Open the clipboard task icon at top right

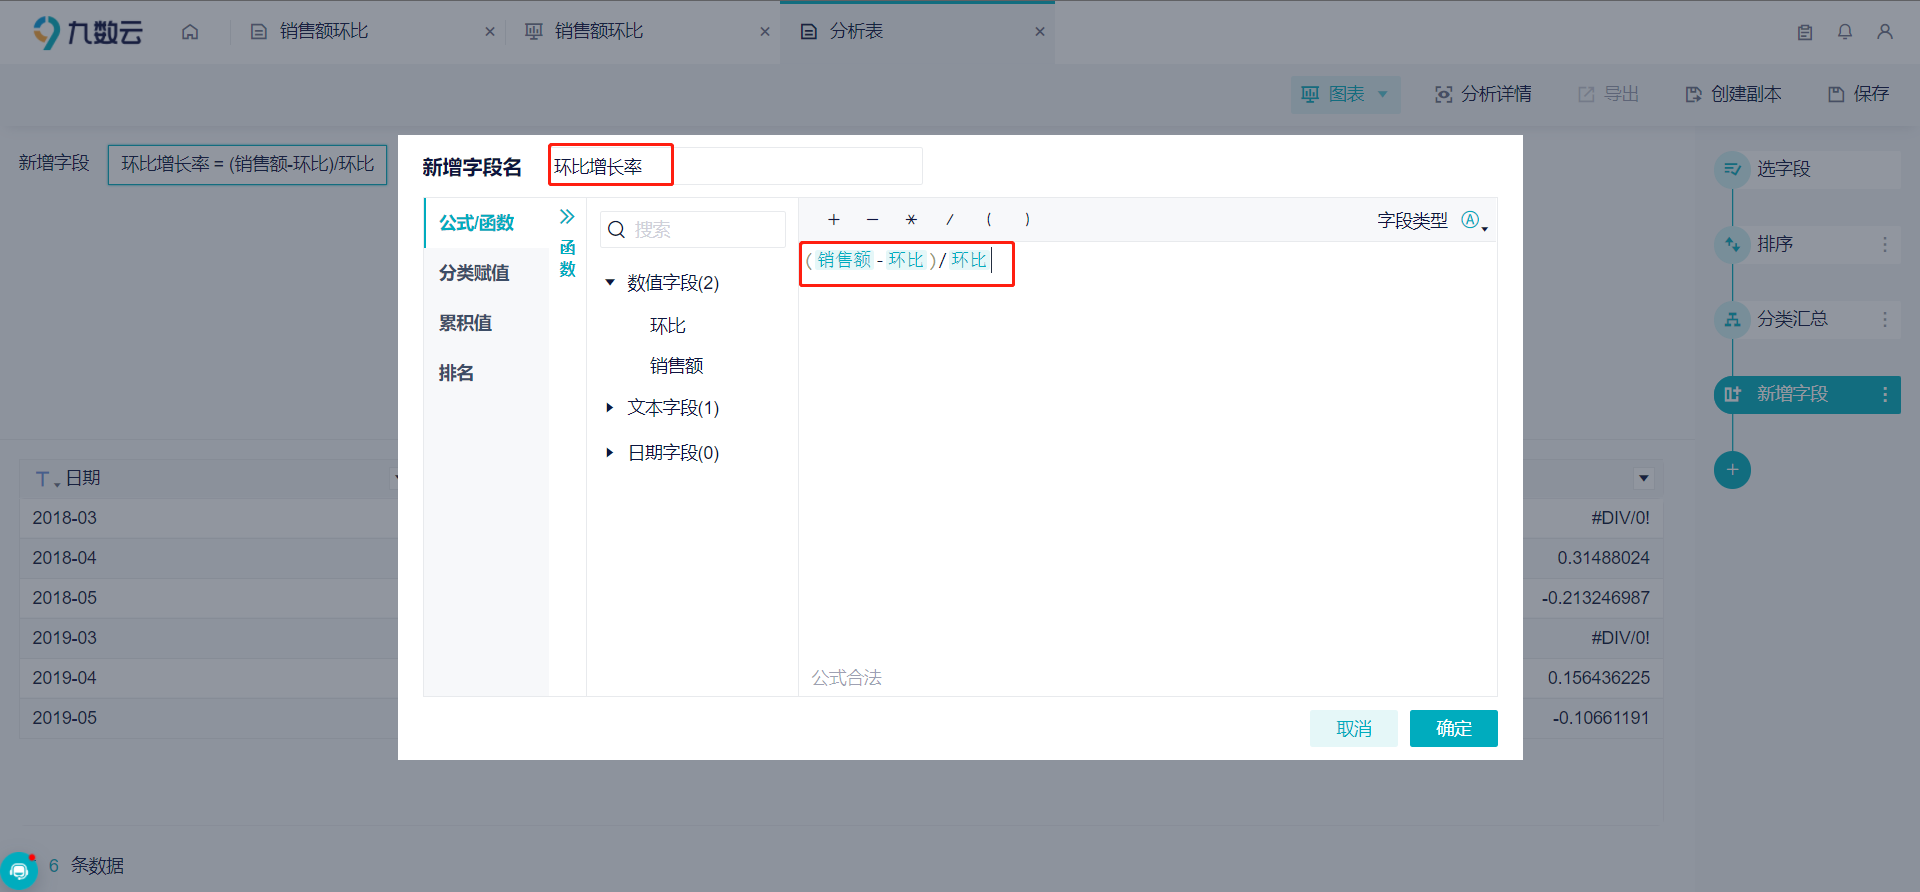click(x=1805, y=32)
